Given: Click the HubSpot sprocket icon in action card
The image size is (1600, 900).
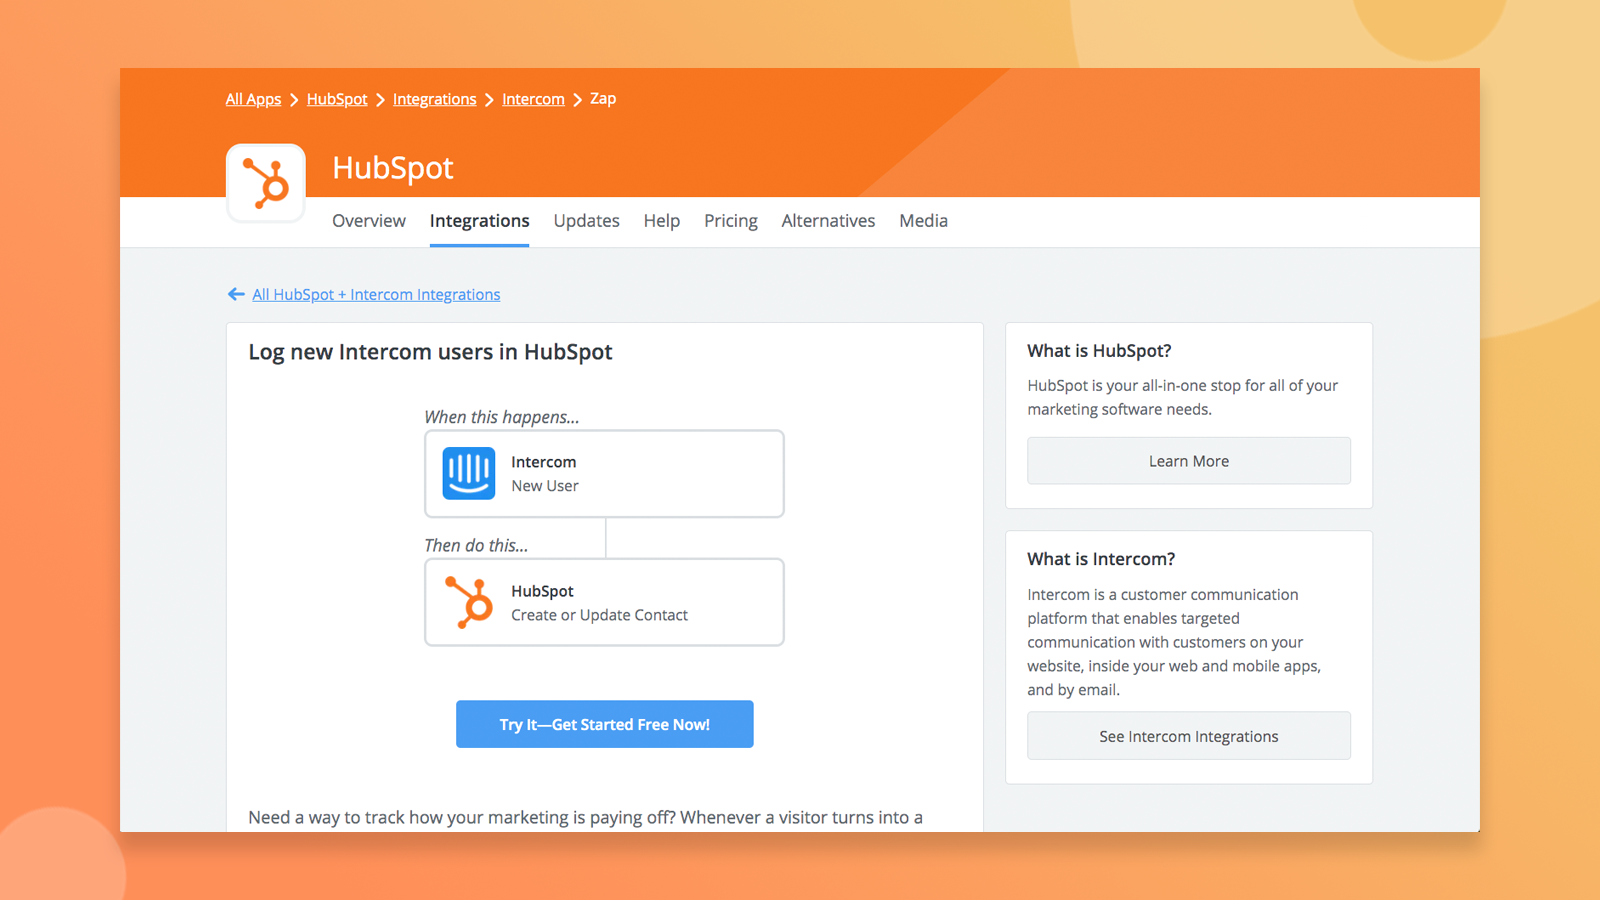Looking at the screenshot, I should point(469,602).
